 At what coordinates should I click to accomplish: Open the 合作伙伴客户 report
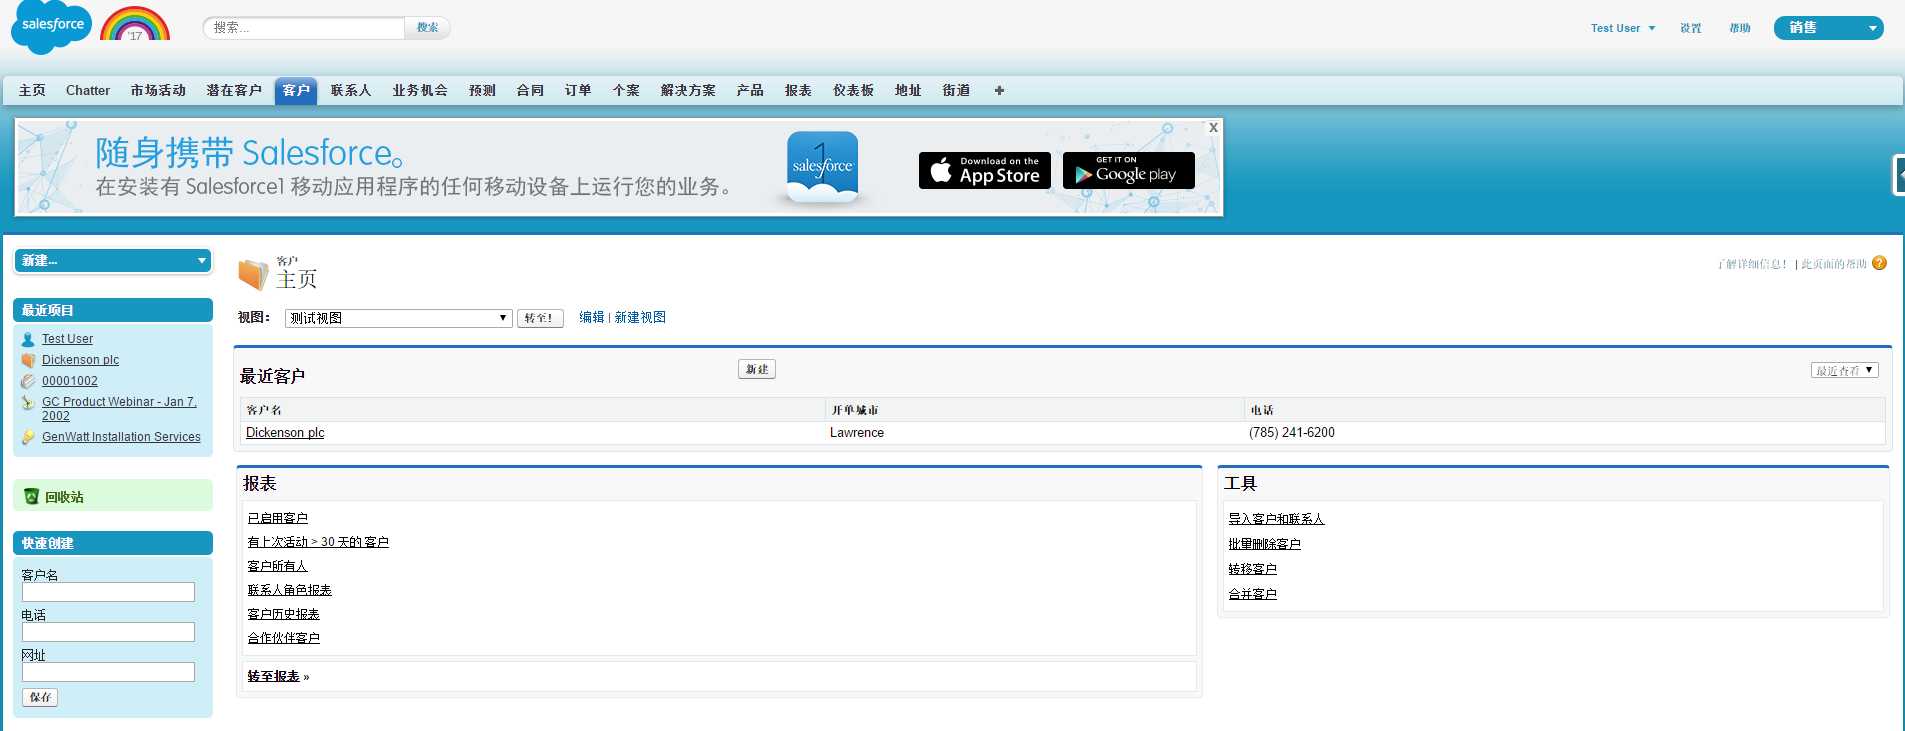coord(283,638)
